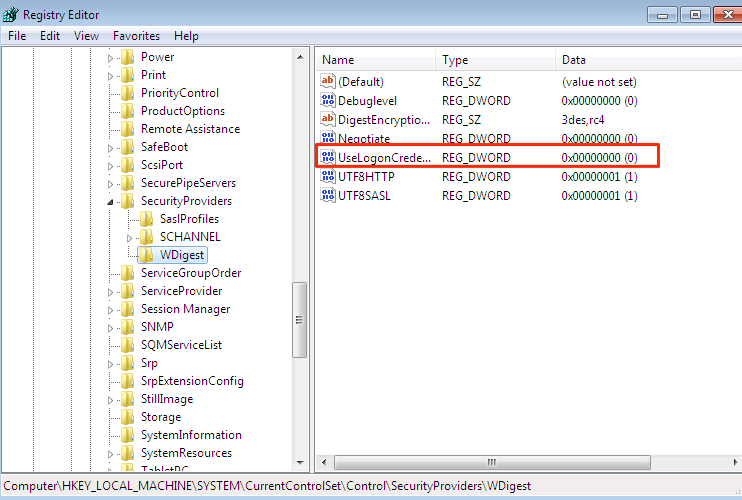This screenshot has width=742, height=500.
Task: Click the SaslProfiles folder icon
Action: click(x=146, y=219)
